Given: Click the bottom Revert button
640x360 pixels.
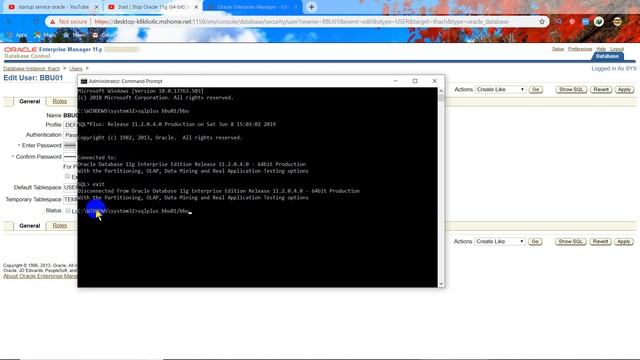Looking at the screenshot, I should pos(600,242).
